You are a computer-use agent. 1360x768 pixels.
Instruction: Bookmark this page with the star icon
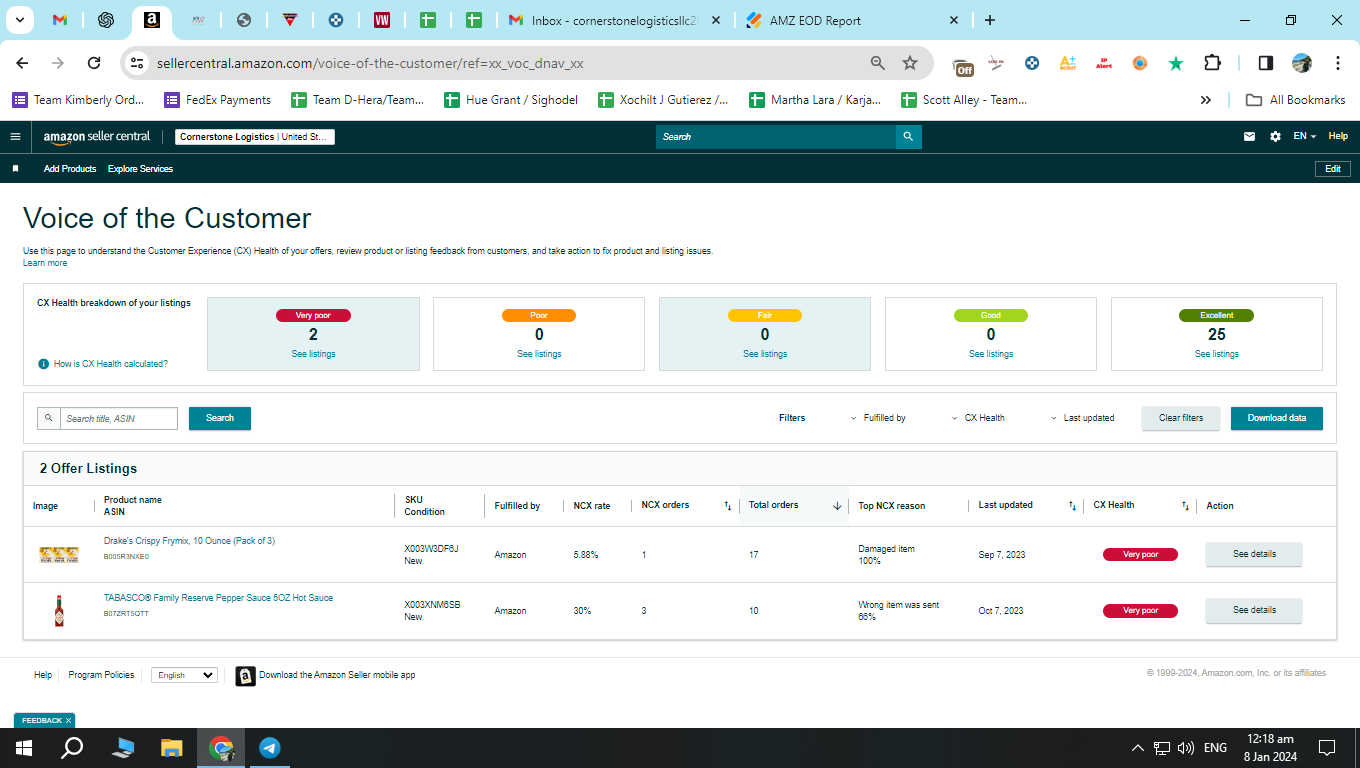coord(910,63)
